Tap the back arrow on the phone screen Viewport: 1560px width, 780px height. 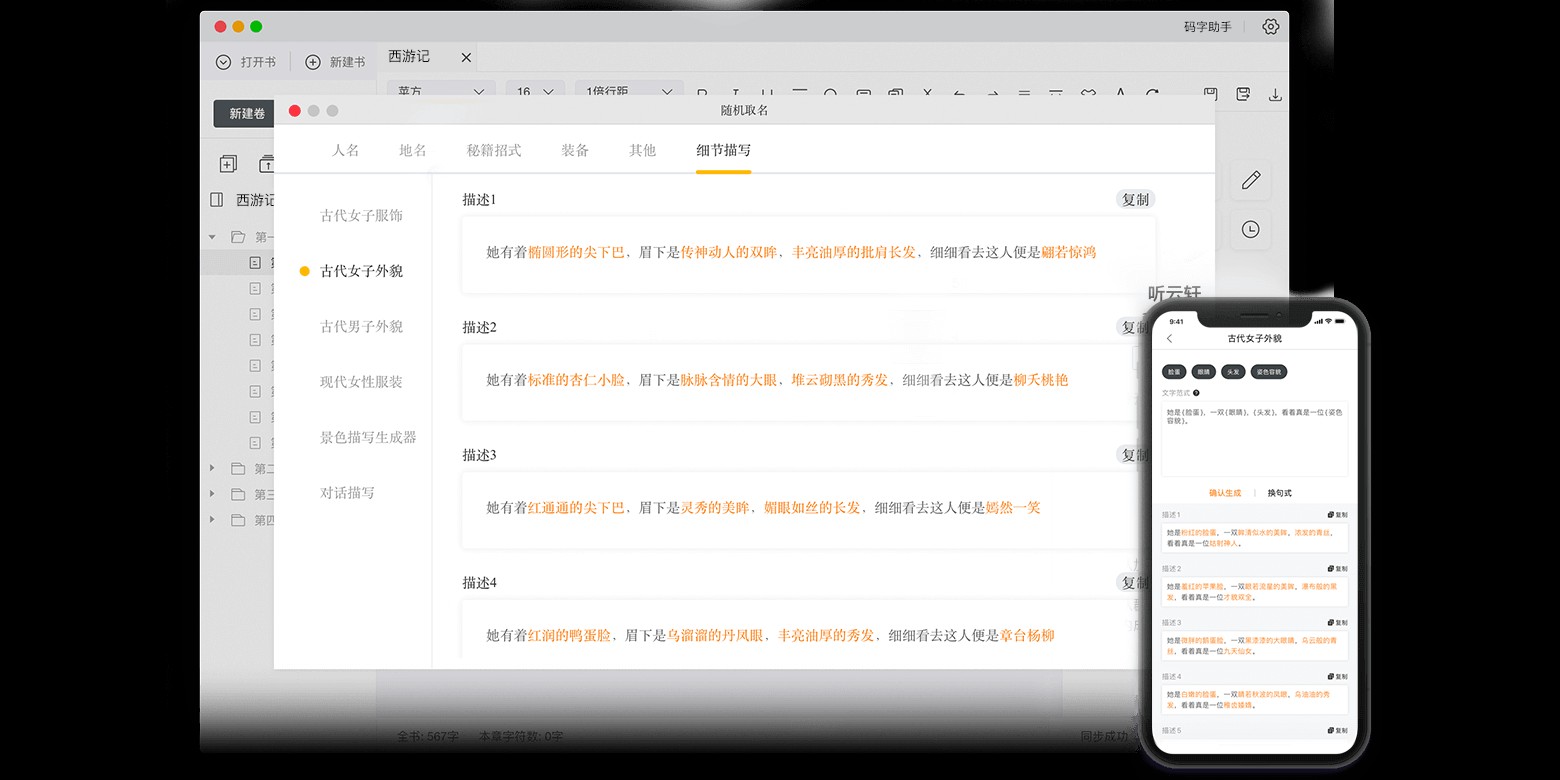1170,339
